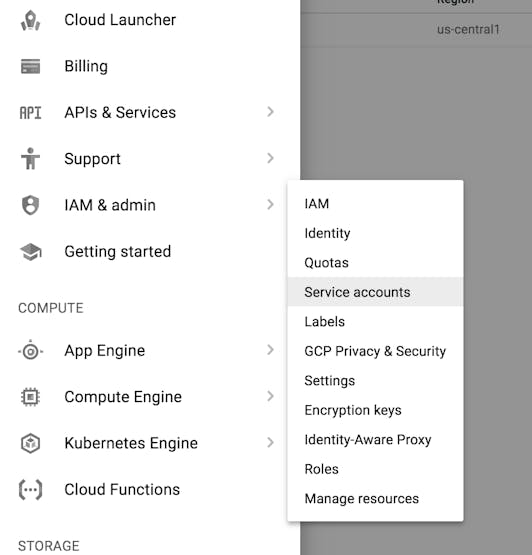Click the API icon beside APIs & Services
The width and height of the screenshot is (532, 555).
[x=30, y=113]
